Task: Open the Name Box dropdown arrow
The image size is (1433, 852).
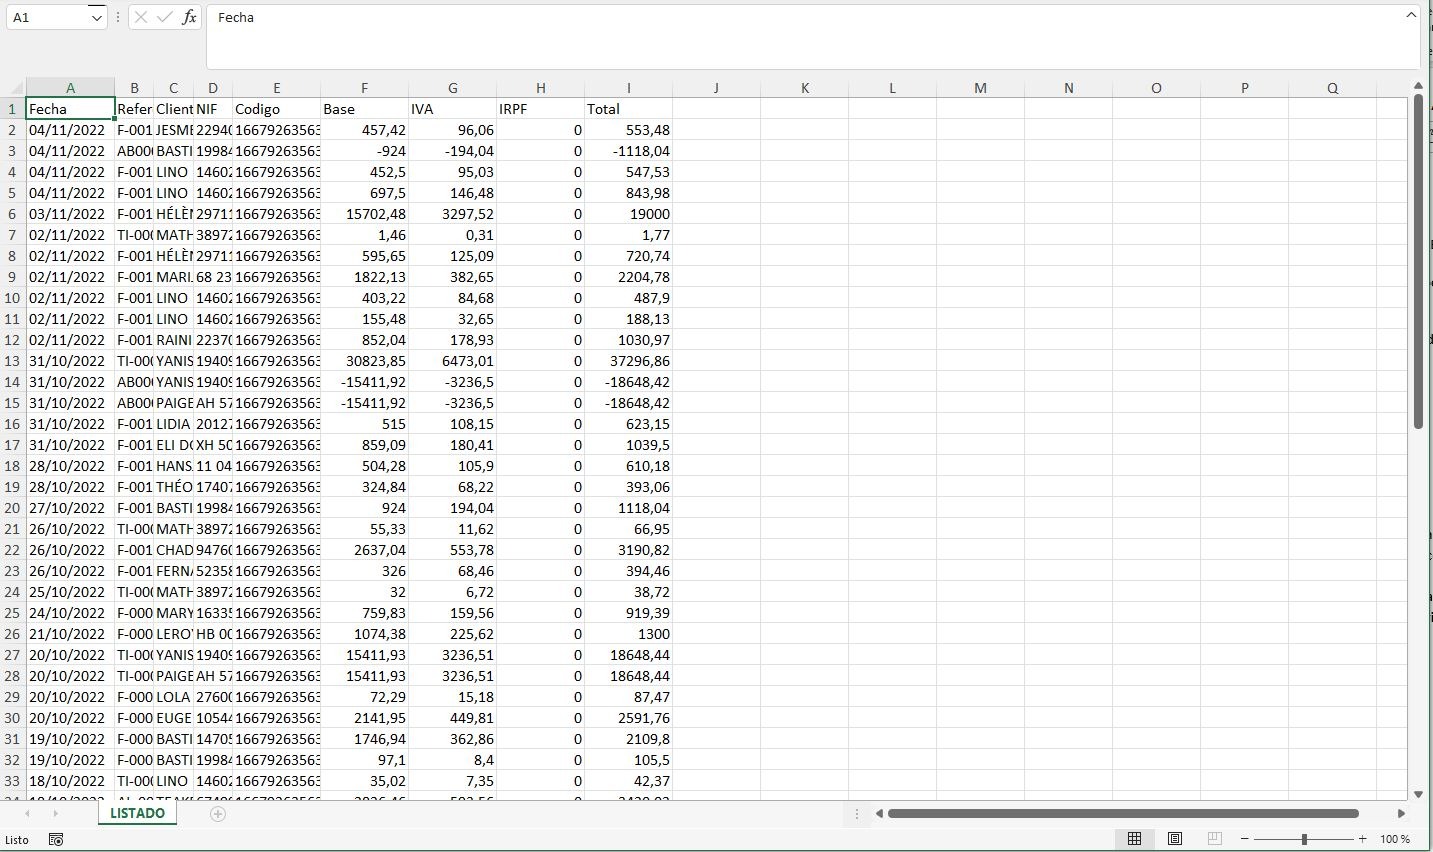Action: pos(96,18)
